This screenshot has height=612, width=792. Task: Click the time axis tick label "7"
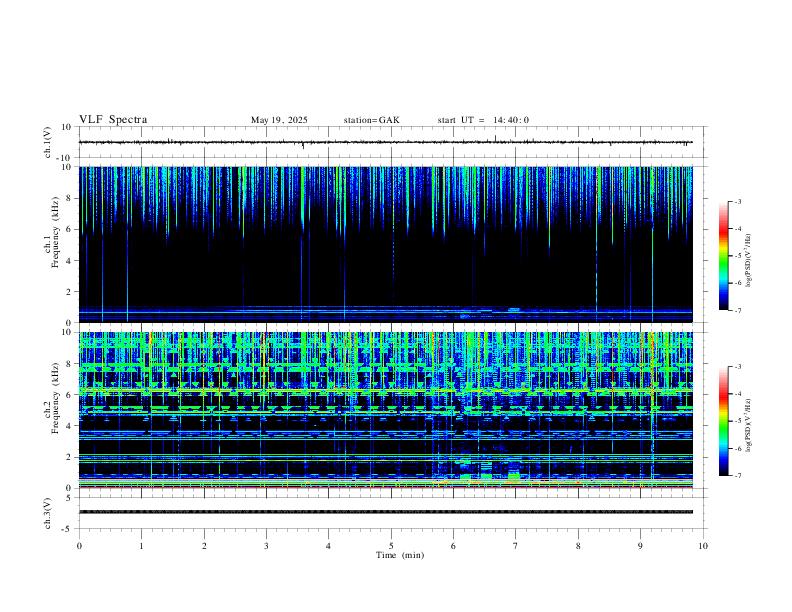[x=516, y=546]
